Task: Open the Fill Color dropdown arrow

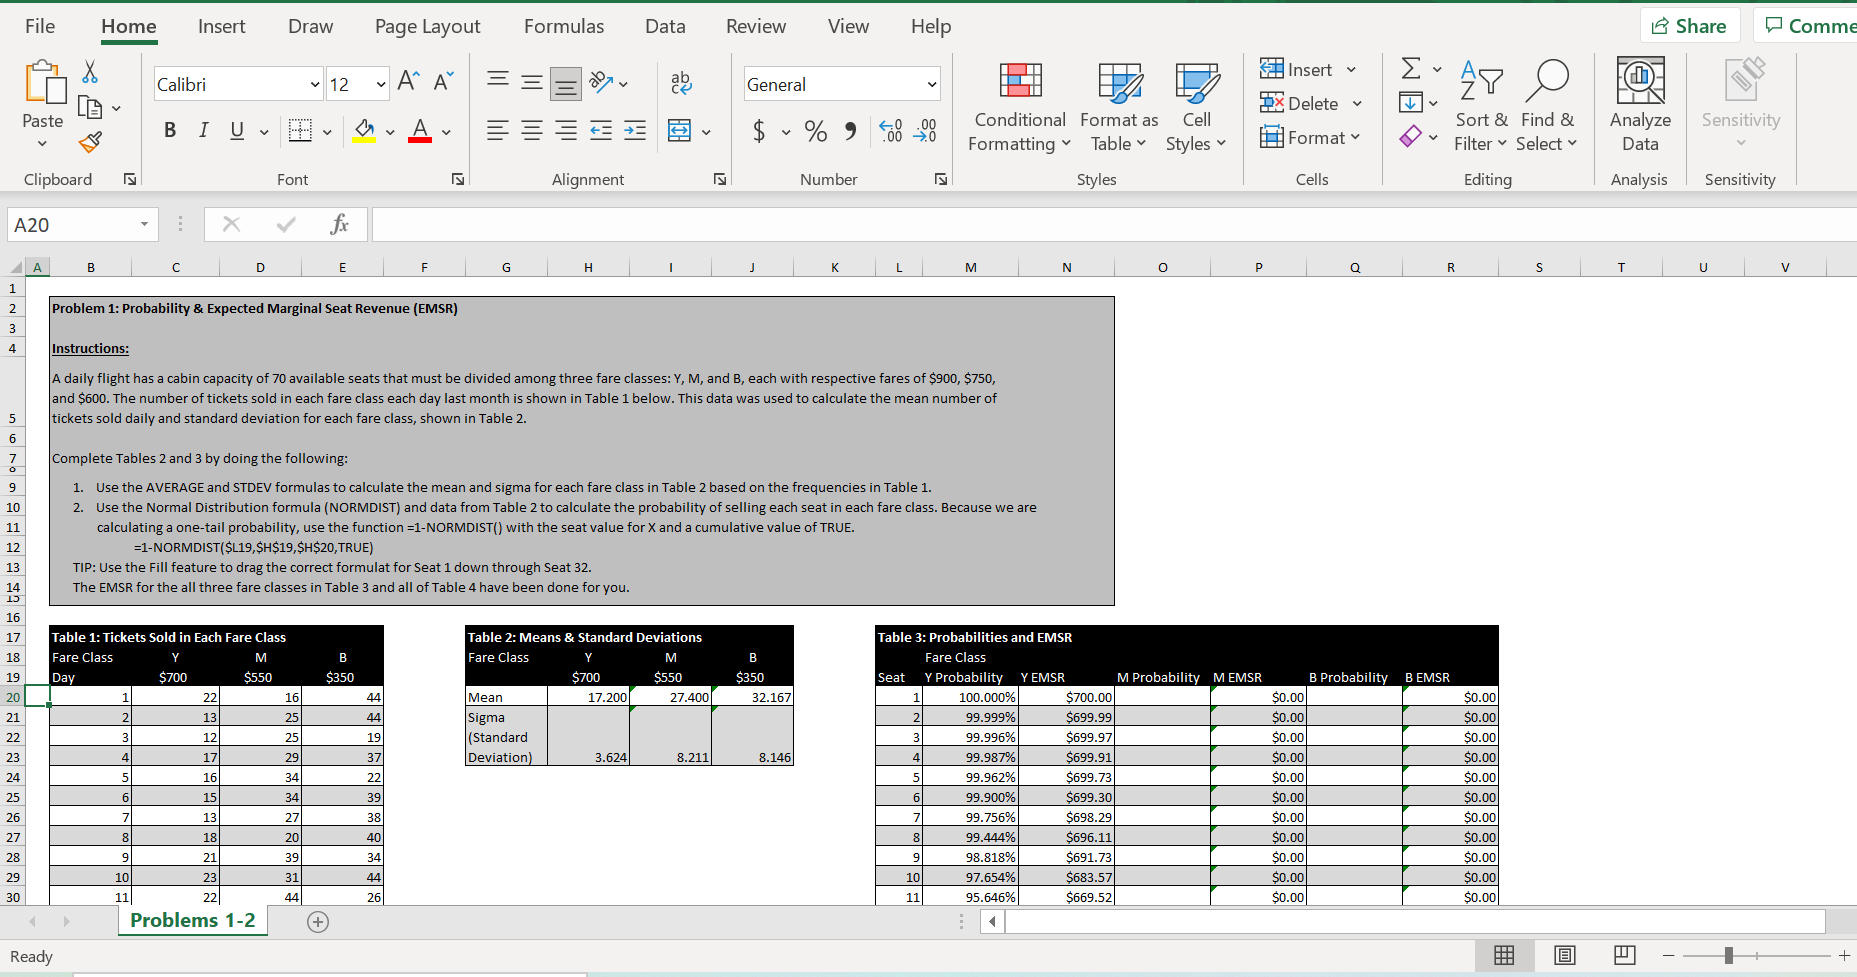Action: click(x=389, y=132)
